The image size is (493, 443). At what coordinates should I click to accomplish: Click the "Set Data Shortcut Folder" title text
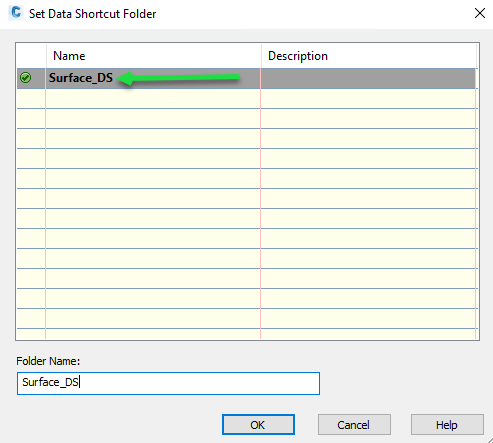pos(92,14)
